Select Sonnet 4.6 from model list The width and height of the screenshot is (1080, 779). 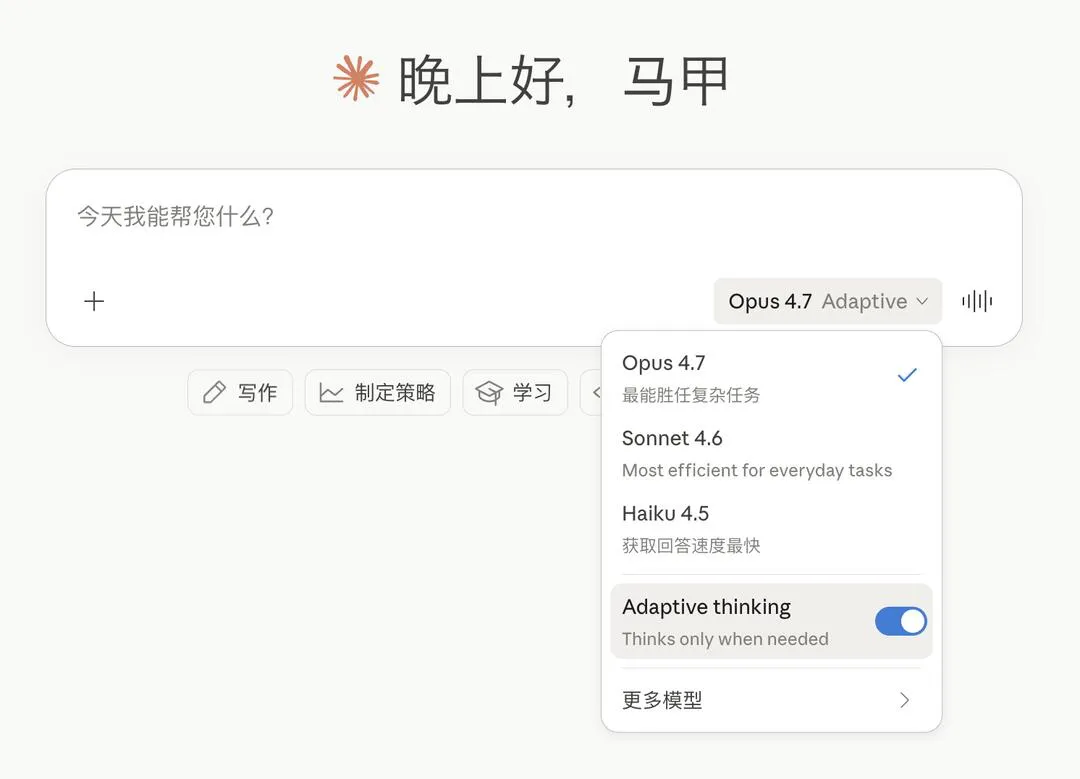(x=771, y=453)
